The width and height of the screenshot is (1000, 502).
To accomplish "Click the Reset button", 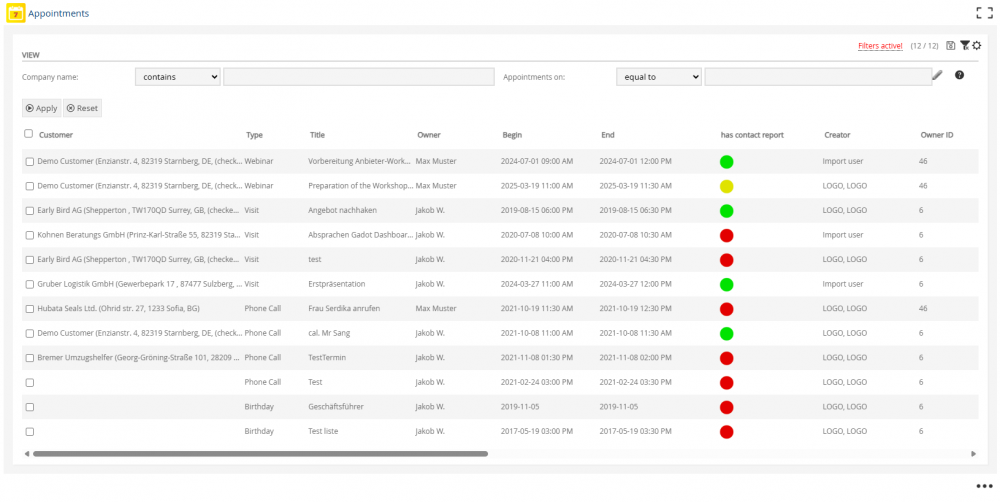I will click(x=82, y=108).
